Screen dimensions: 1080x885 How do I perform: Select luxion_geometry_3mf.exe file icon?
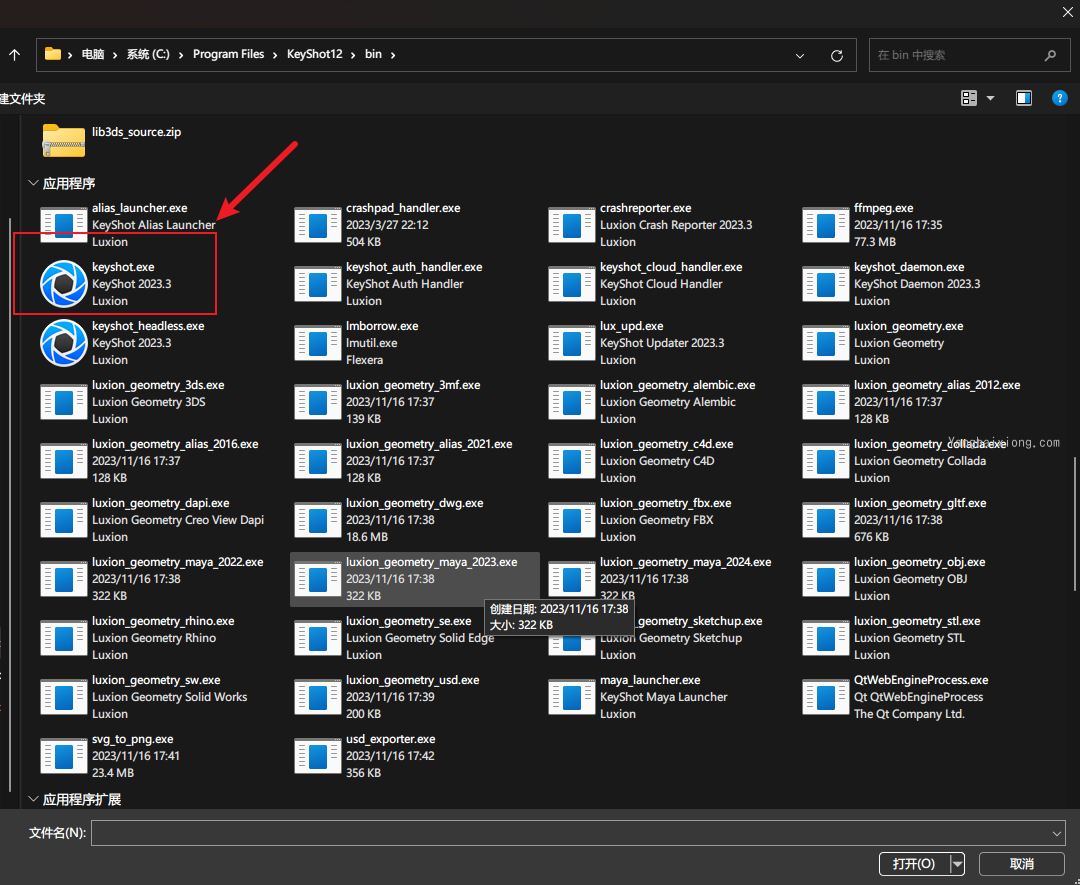click(318, 402)
